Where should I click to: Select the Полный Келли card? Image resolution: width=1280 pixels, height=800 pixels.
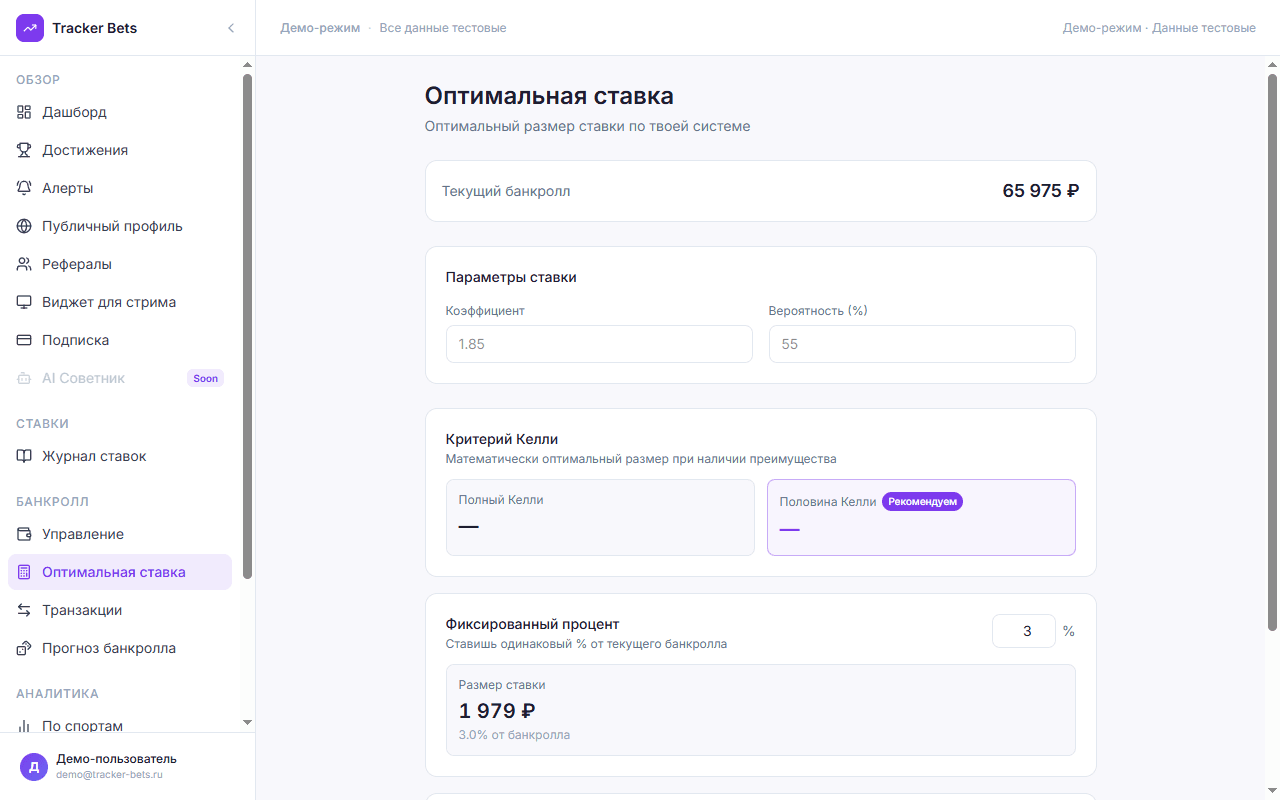point(600,517)
